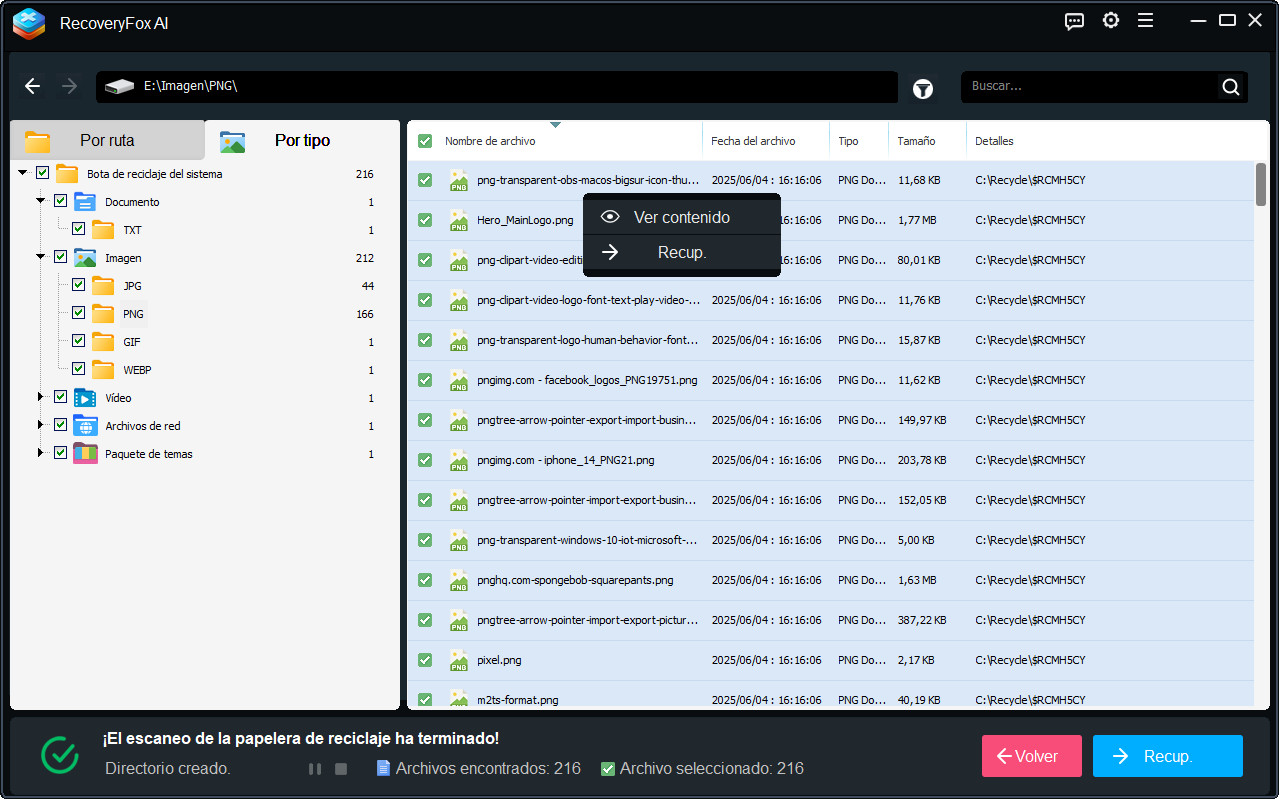1279x799 pixels.
Task: Open settings gear icon
Action: (x=1110, y=21)
